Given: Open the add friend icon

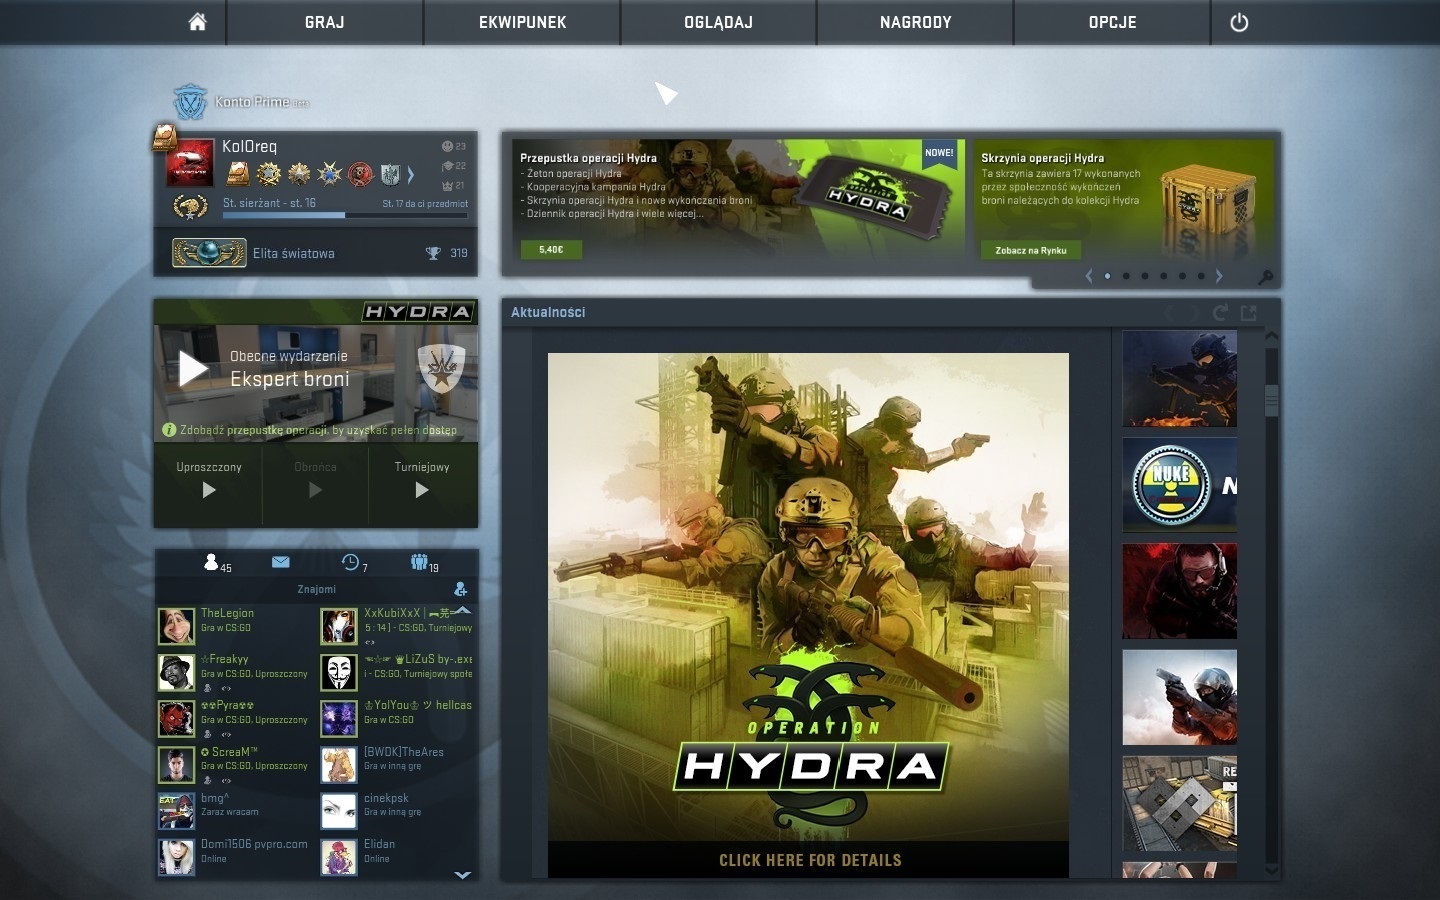Looking at the screenshot, I should point(460,589).
